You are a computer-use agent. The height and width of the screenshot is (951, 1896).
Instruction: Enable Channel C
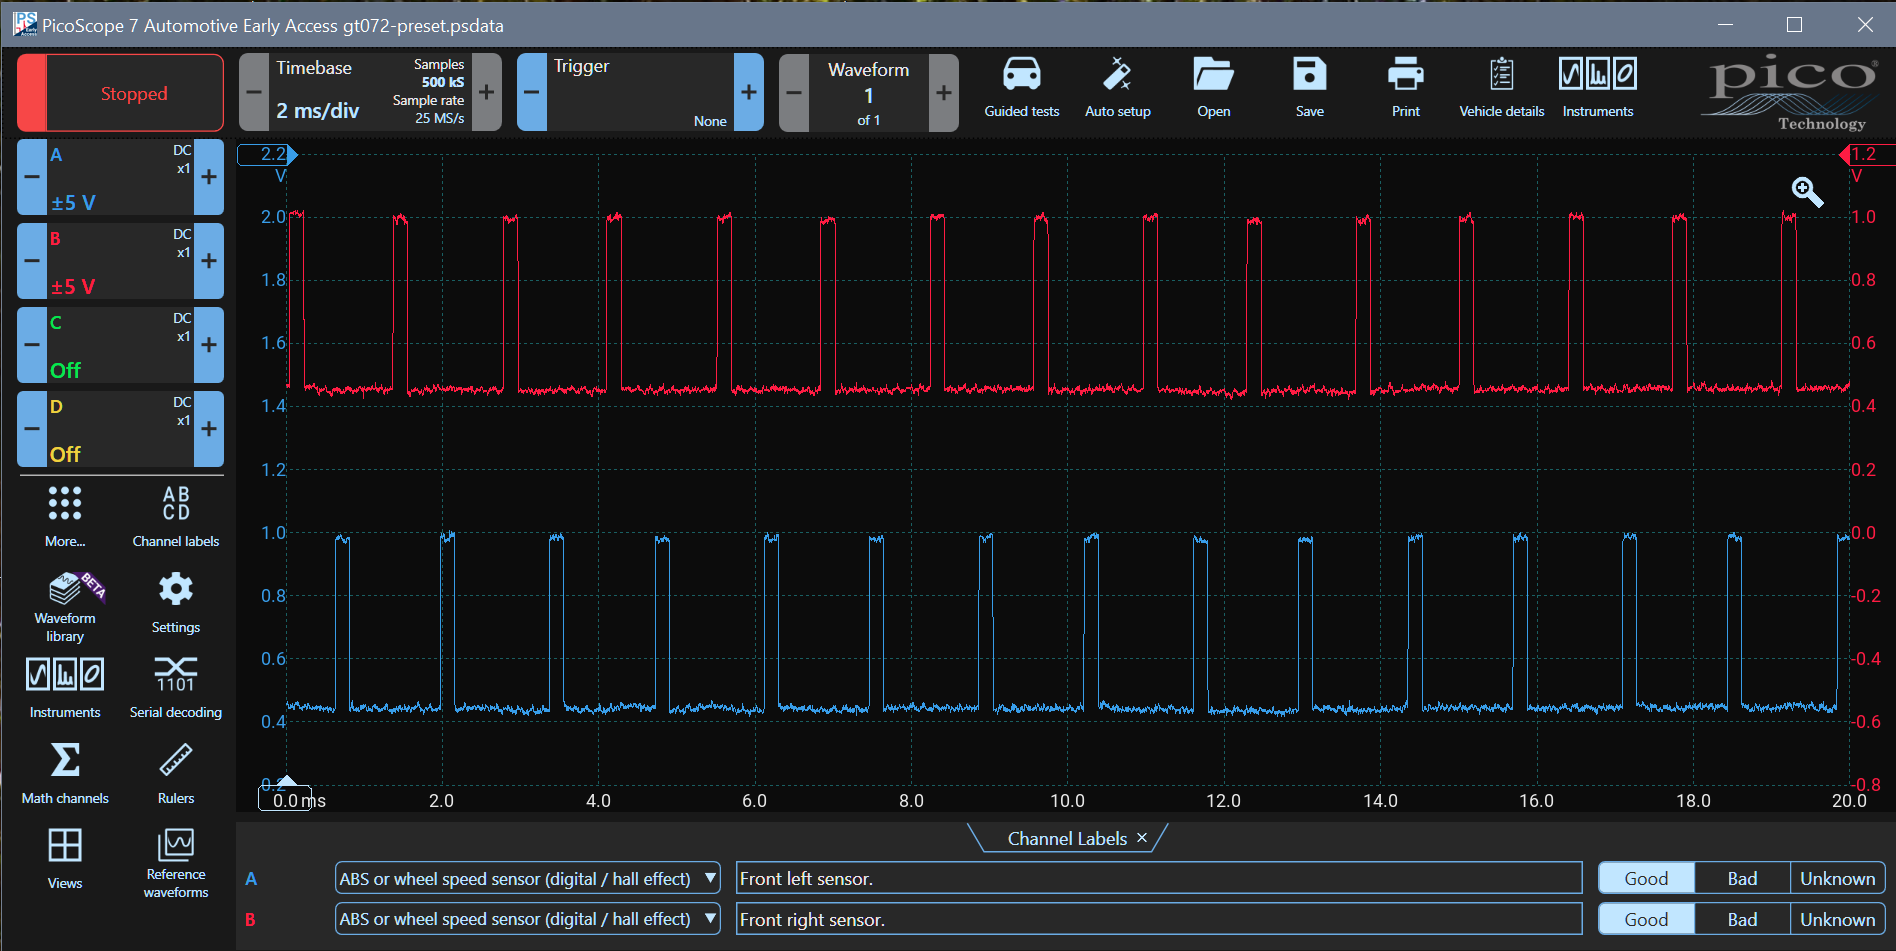pyautogui.click(x=209, y=345)
